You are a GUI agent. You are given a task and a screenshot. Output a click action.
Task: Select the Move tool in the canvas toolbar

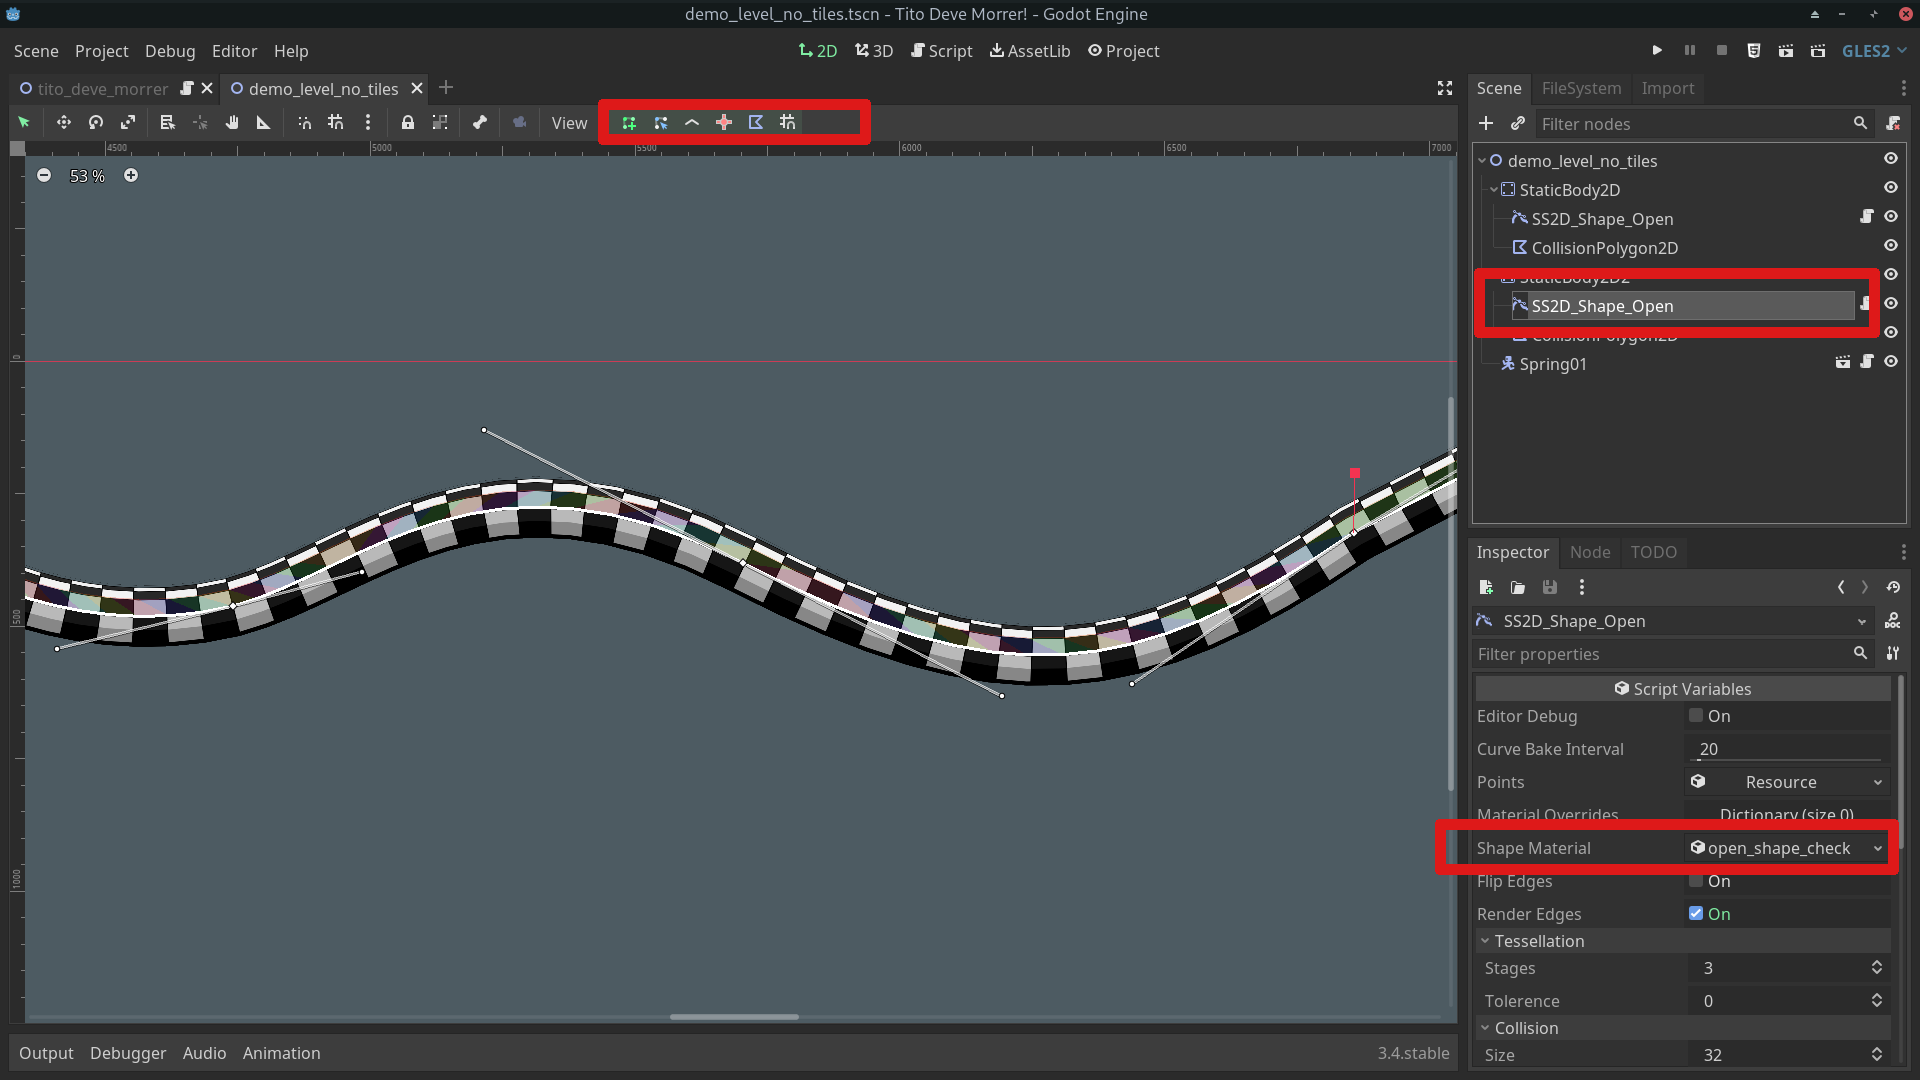(x=63, y=122)
